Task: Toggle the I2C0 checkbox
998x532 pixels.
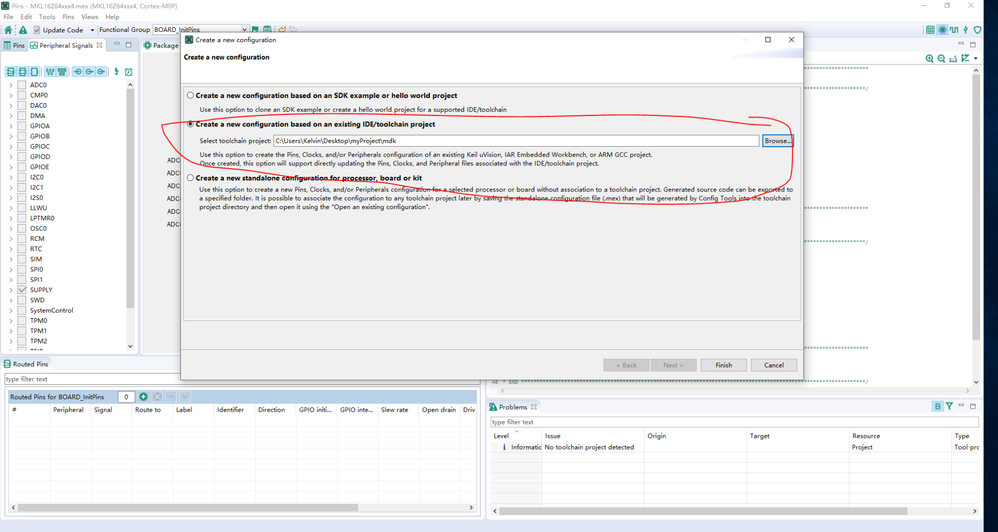Action: tap(22, 177)
